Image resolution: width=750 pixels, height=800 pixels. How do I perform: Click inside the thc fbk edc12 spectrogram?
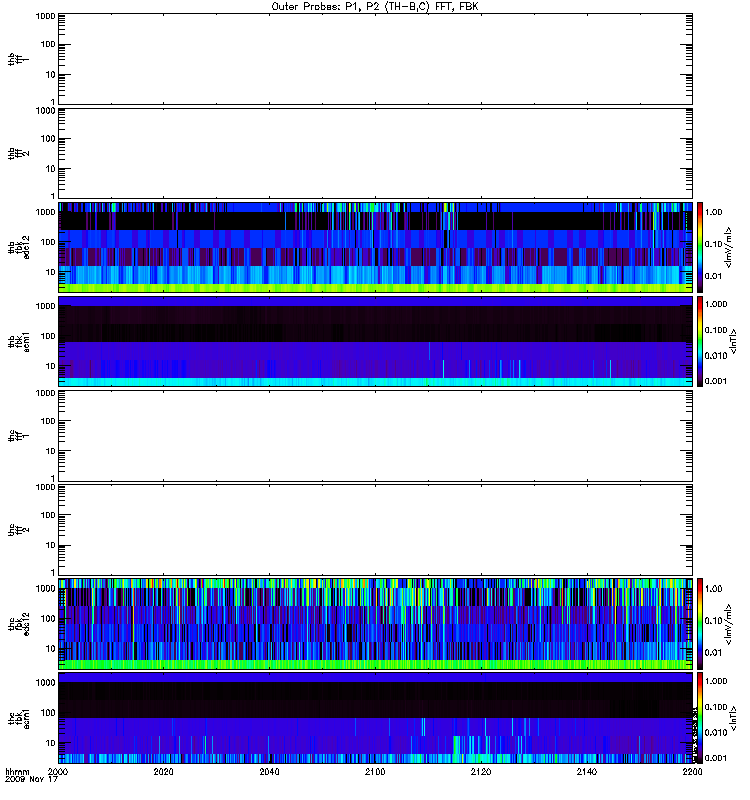coord(375,624)
